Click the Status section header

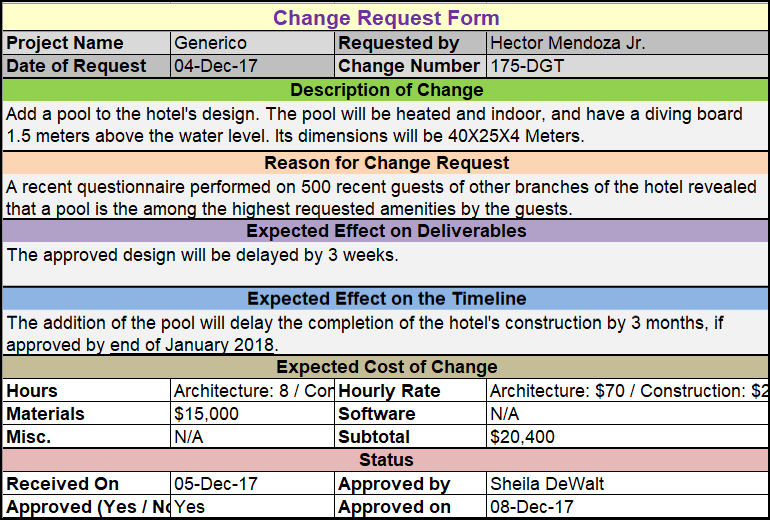tap(386, 460)
